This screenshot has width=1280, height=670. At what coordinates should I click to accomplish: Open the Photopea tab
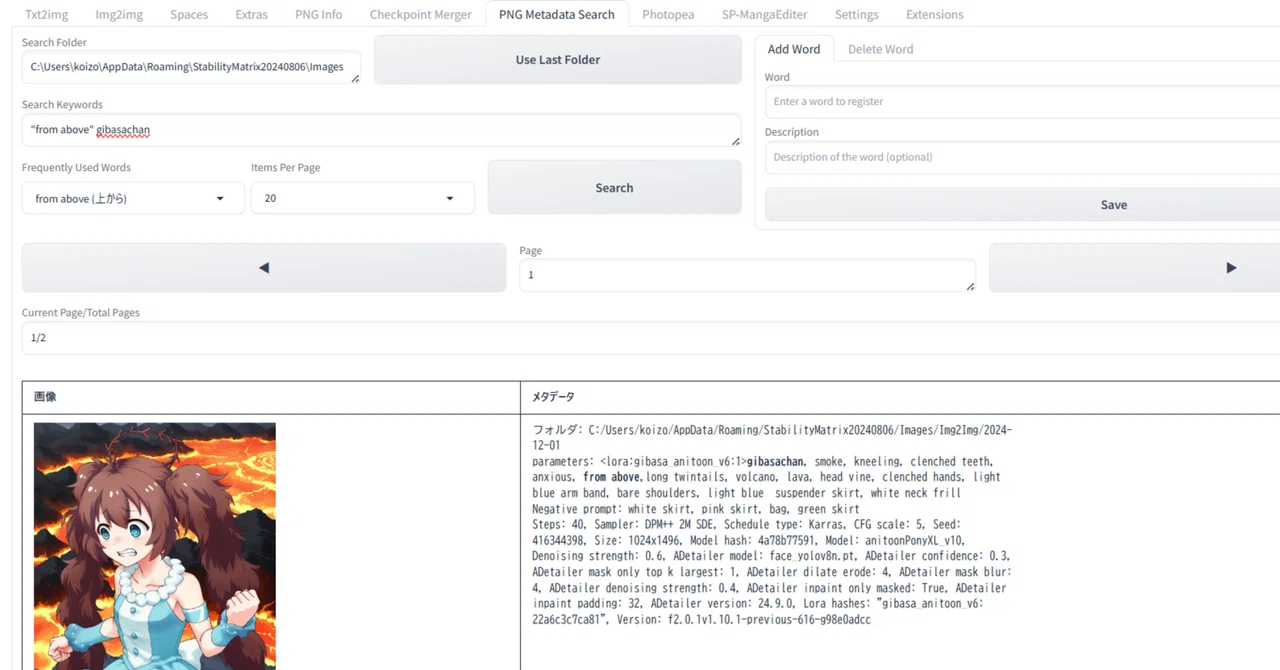coord(668,15)
